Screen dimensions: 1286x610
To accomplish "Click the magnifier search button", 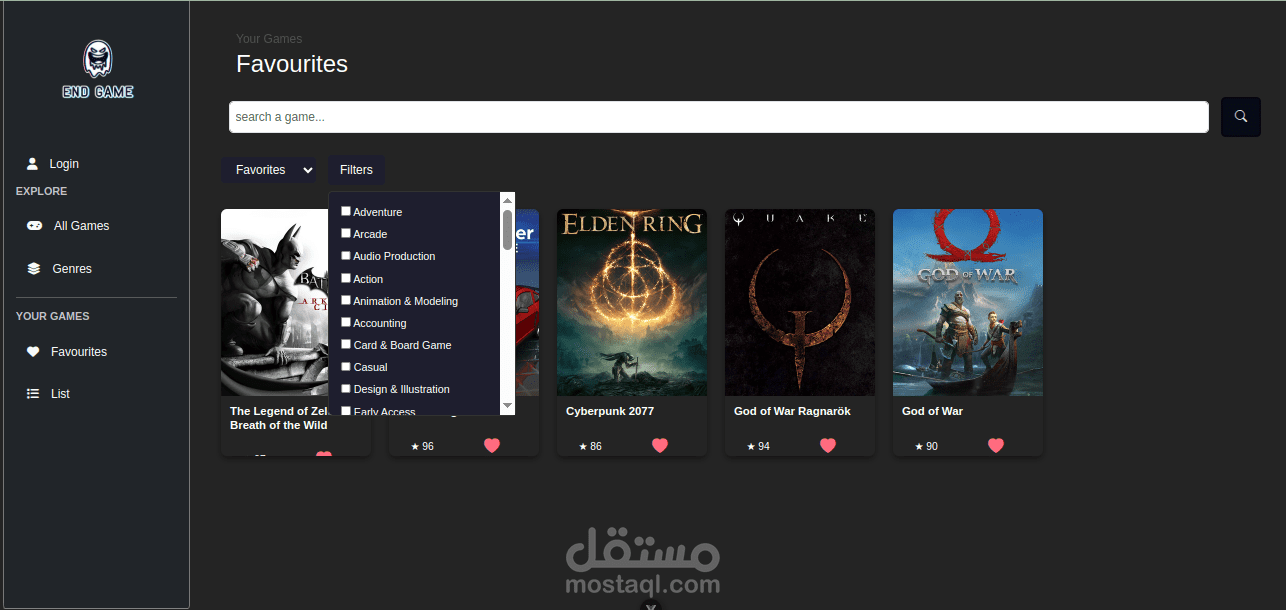I will point(1241,117).
